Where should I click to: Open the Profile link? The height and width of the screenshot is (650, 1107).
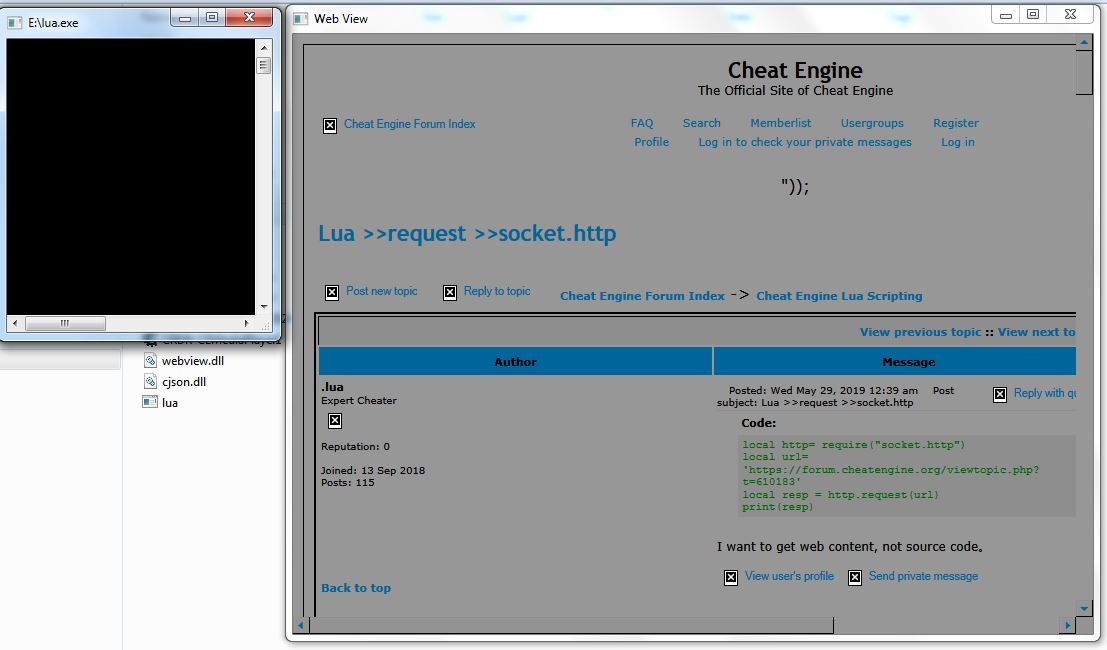pyautogui.click(x=651, y=142)
